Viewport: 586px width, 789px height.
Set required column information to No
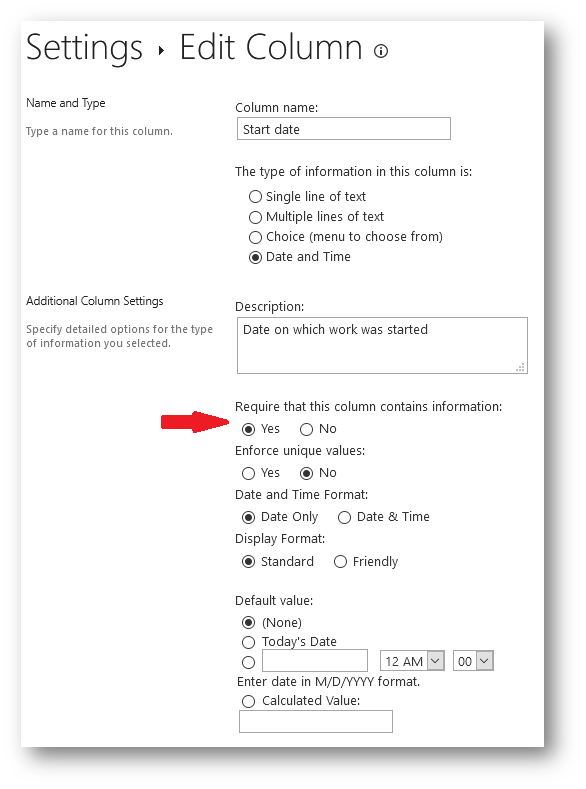306,429
